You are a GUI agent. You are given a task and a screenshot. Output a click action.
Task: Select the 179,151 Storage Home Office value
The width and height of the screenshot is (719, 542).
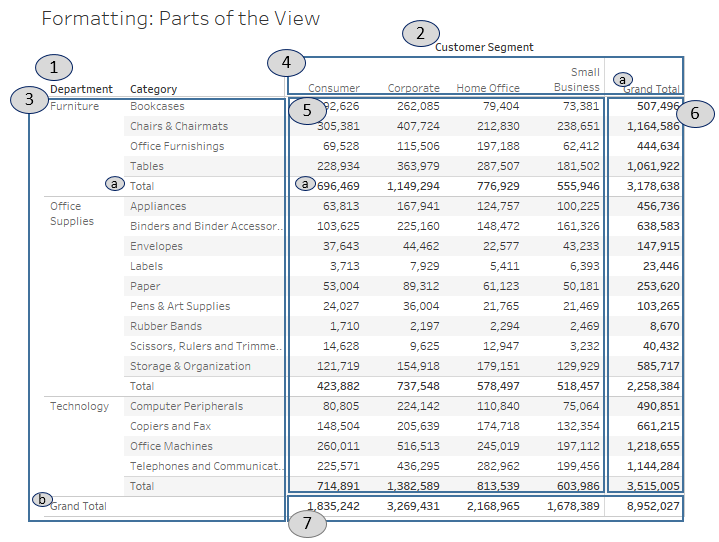(498, 366)
